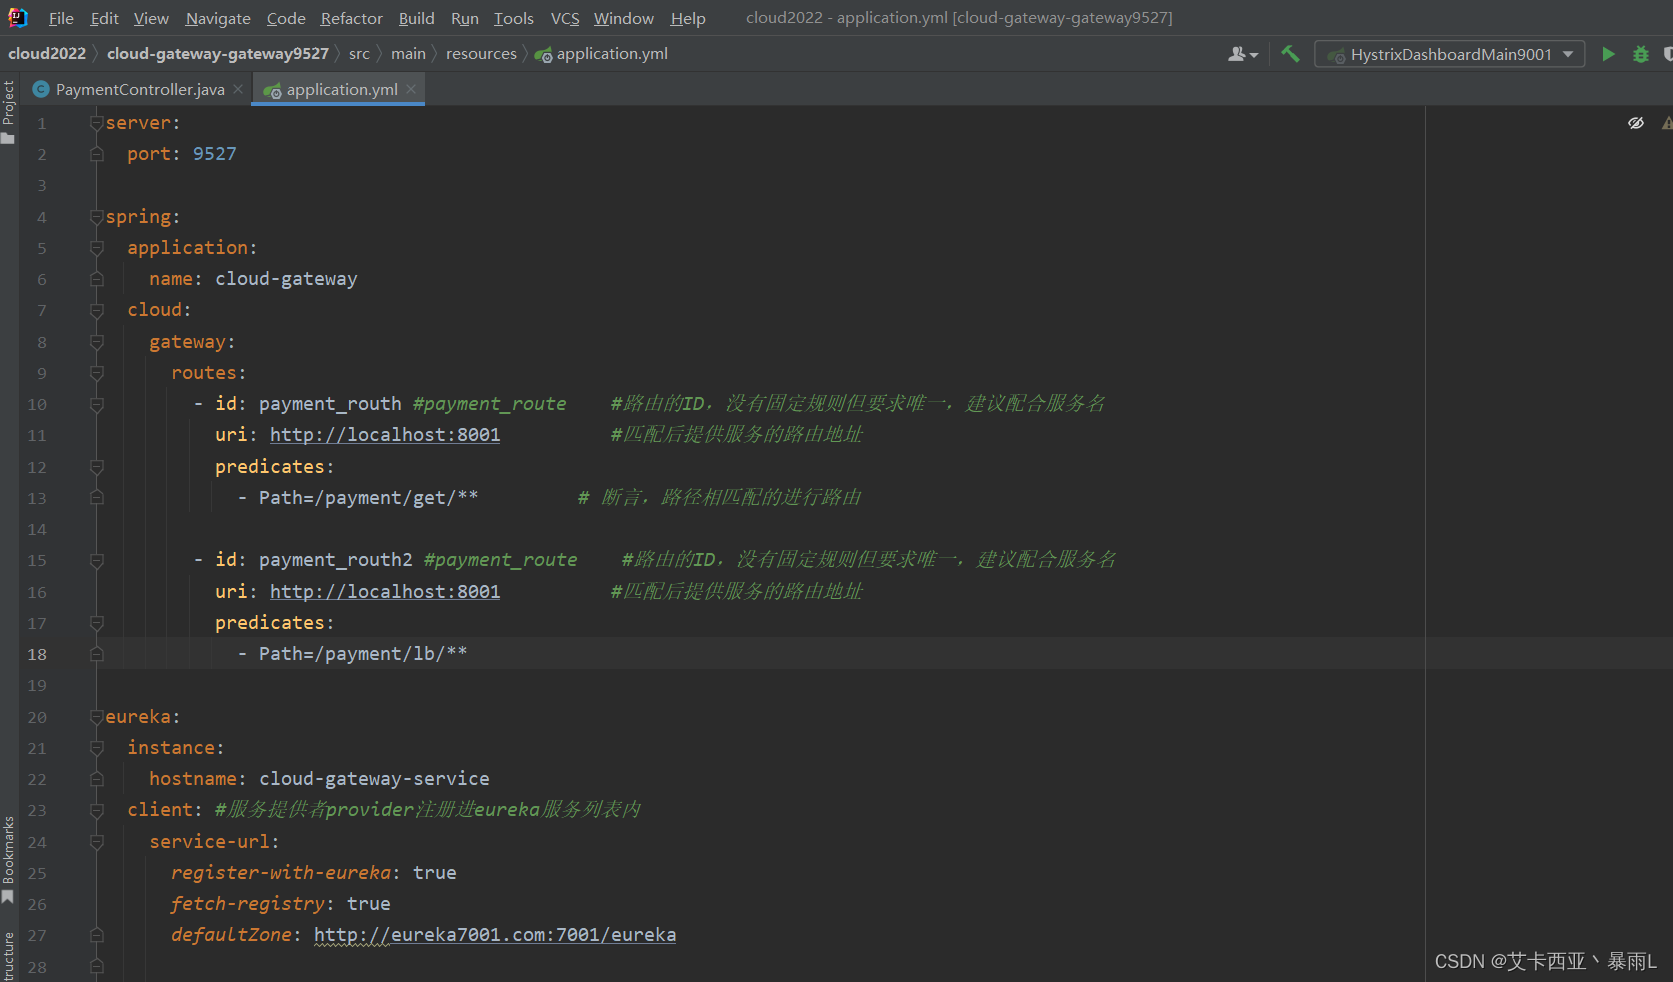
Task: Open the View menu
Action: coord(151,18)
